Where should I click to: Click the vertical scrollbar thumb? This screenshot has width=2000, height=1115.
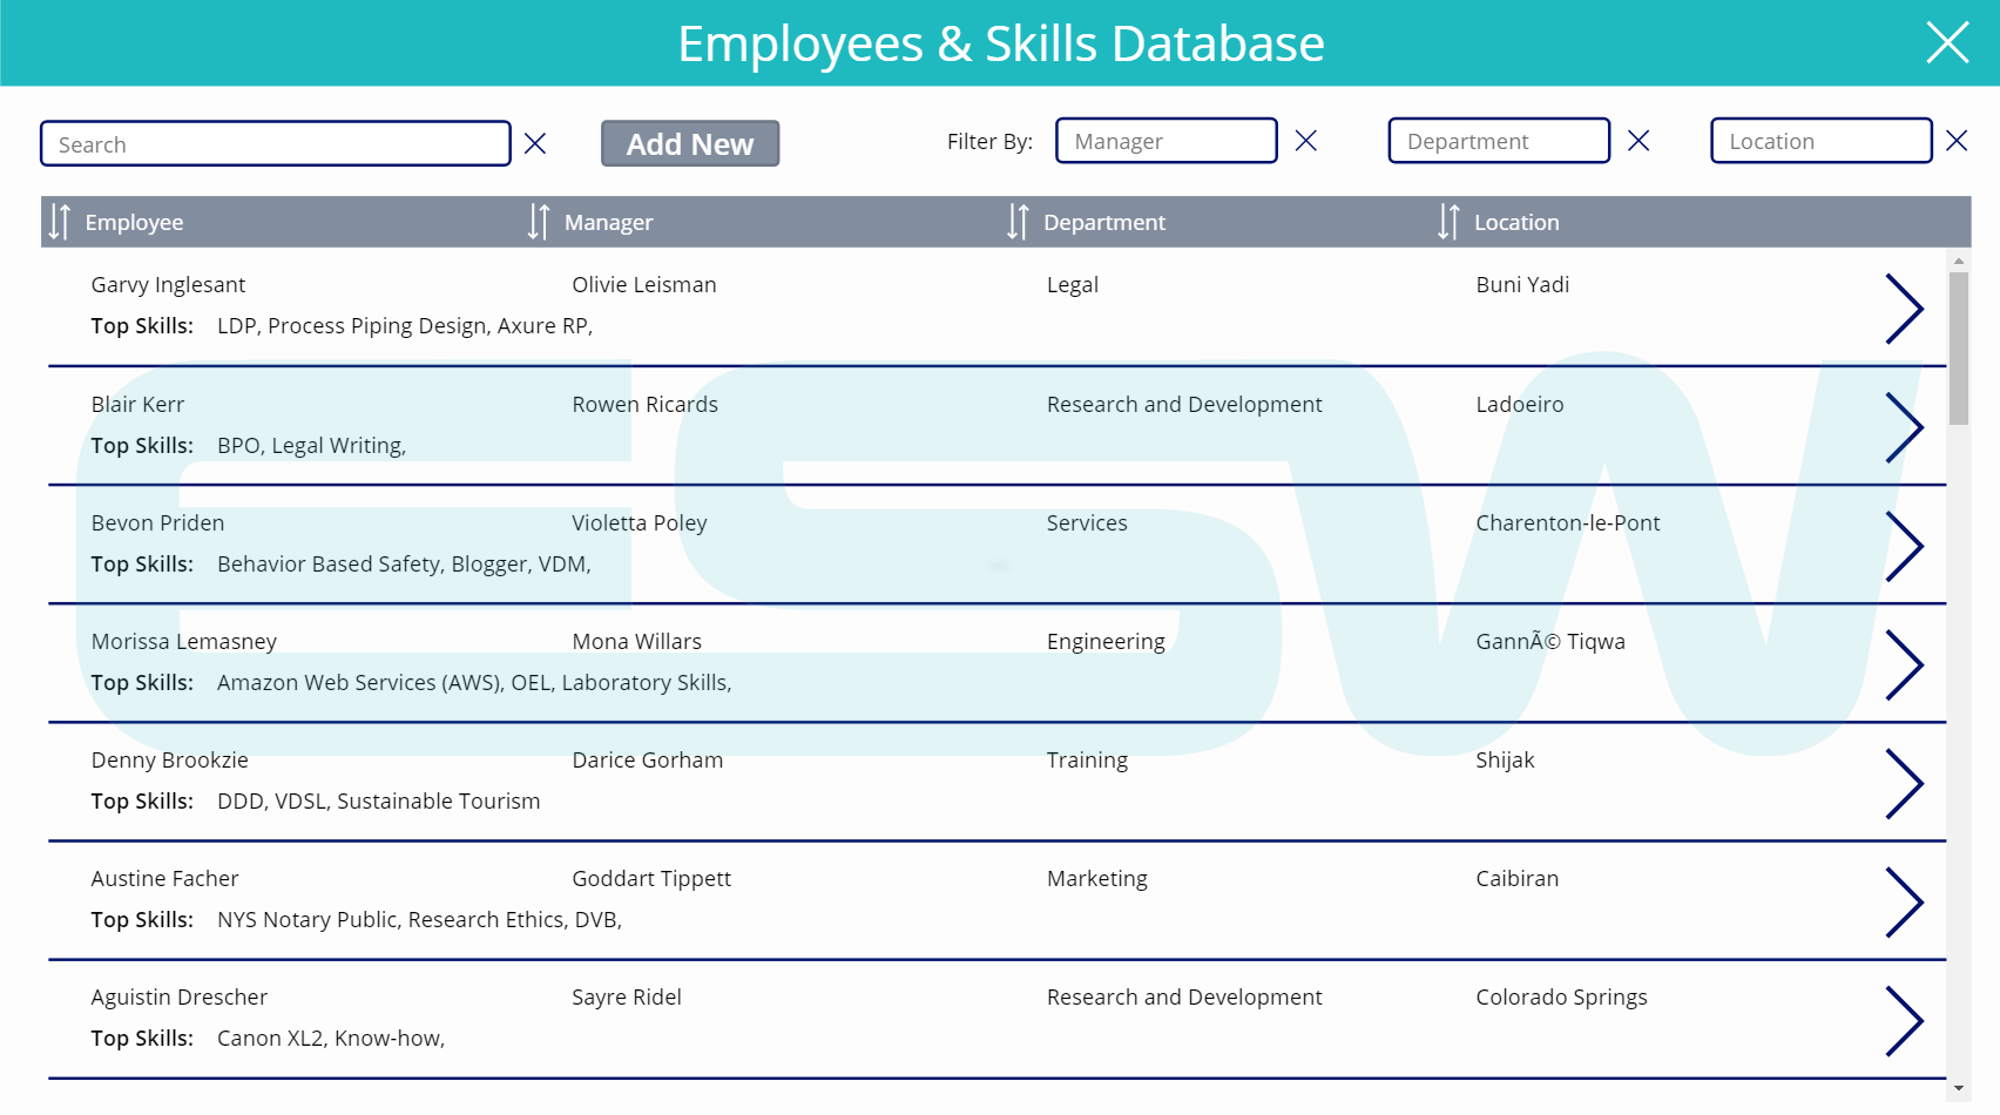[1959, 346]
